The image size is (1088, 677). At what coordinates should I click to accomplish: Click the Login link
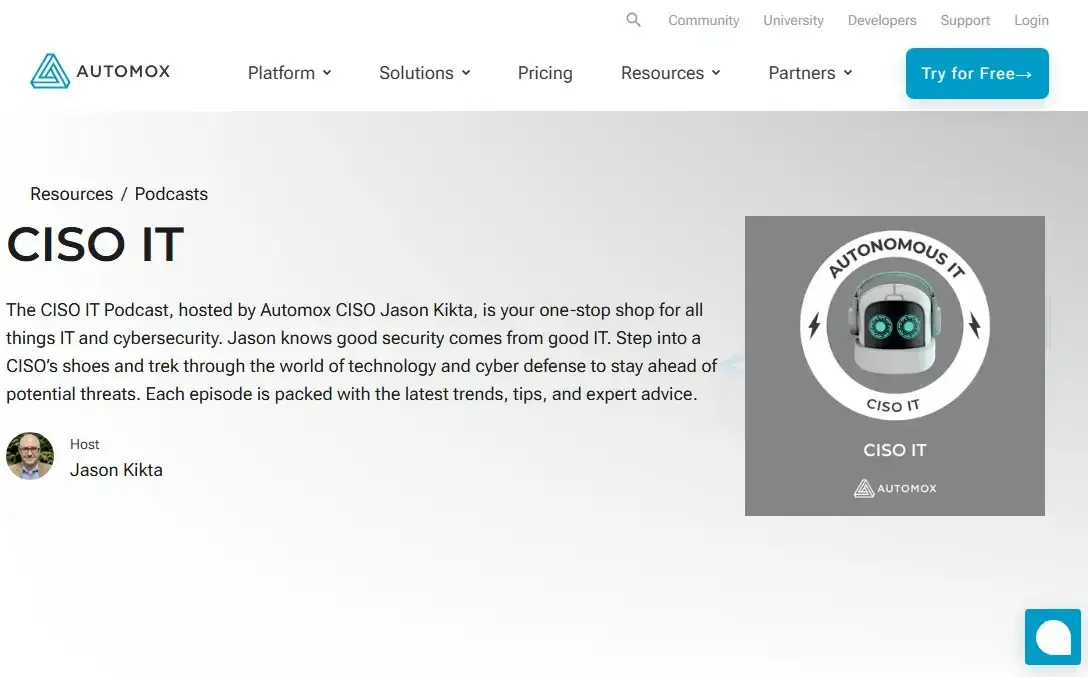click(1031, 21)
